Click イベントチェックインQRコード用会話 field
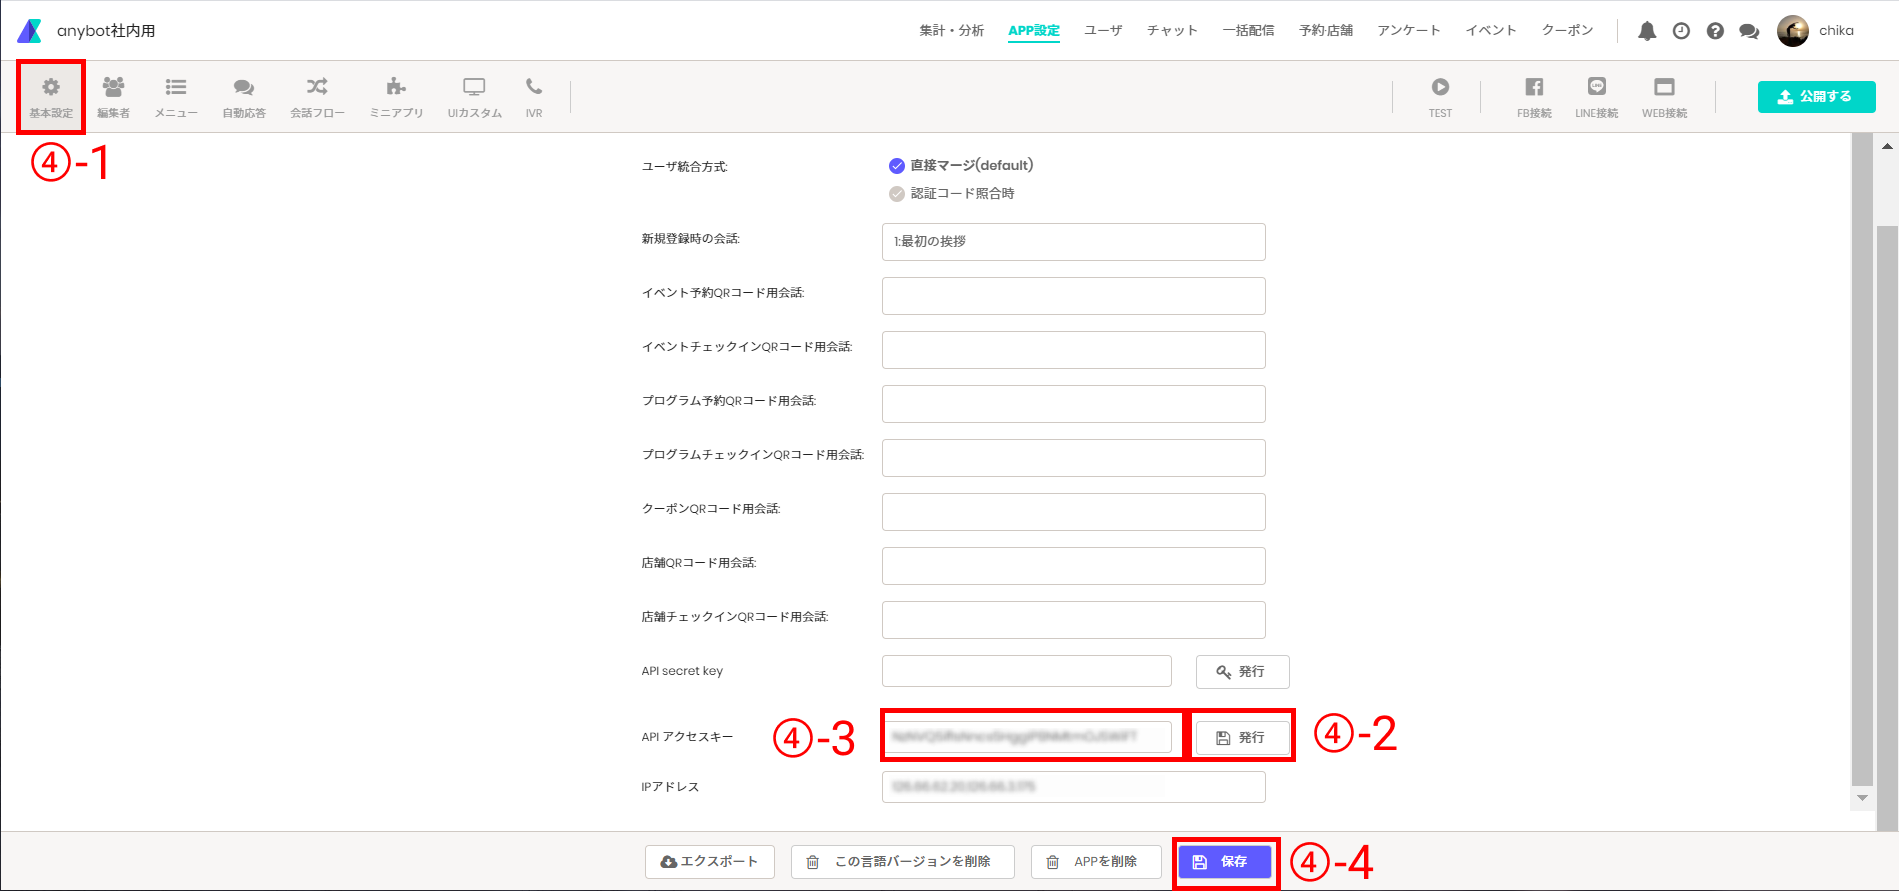The image size is (1899, 891). point(1073,350)
